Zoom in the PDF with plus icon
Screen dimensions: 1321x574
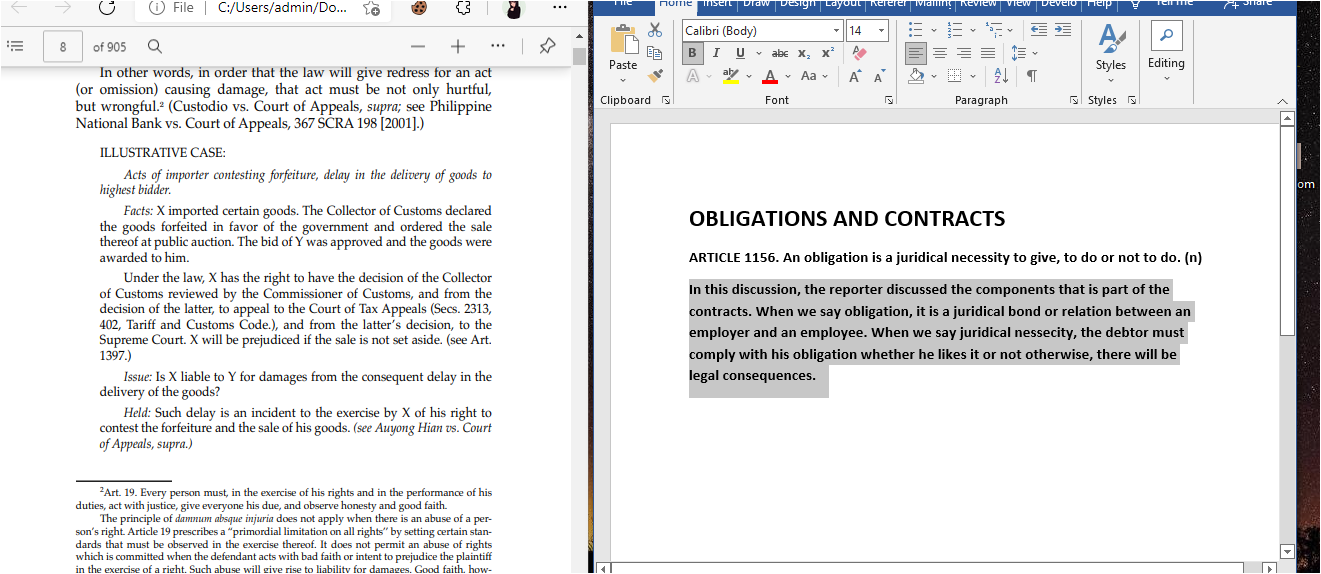coord(458,46)
